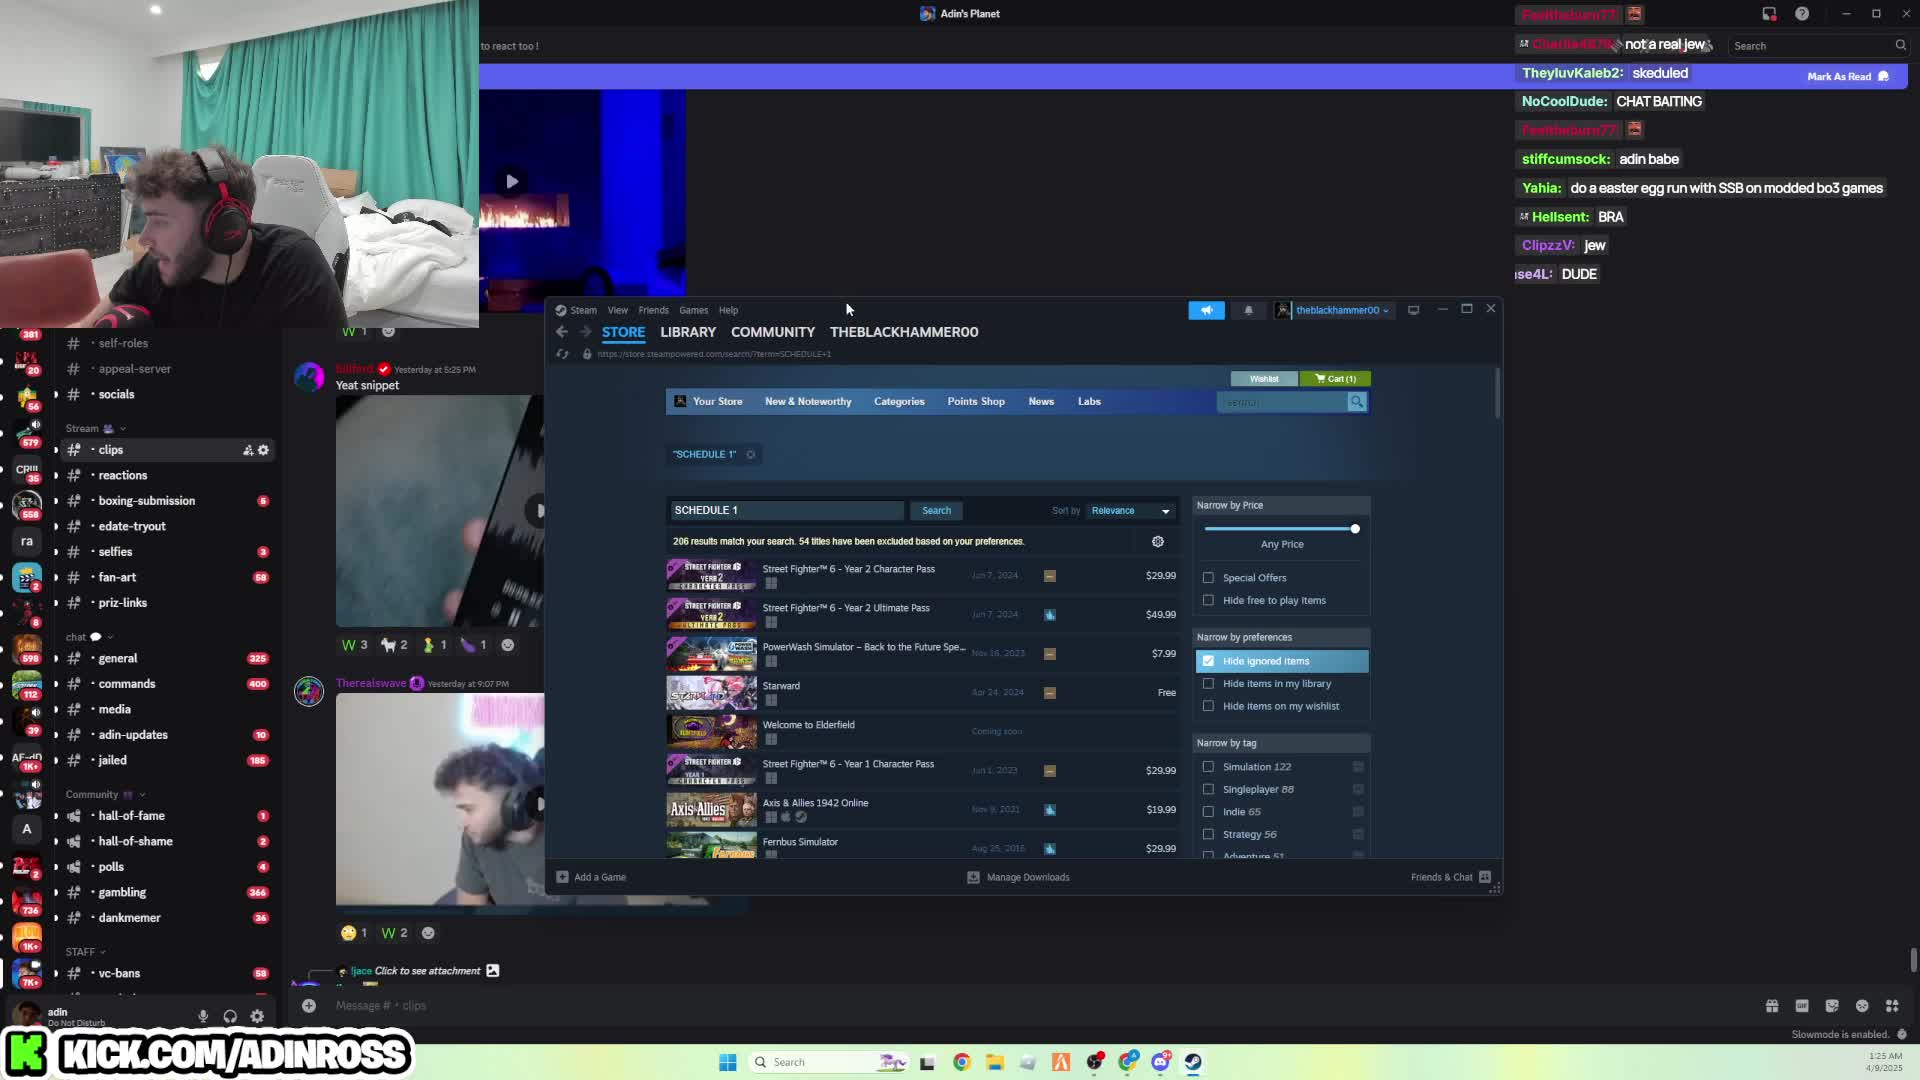Open Steam from Windows taskbar
This screenshot has width=1920, height=1080.
[x=1193, y=1062]
